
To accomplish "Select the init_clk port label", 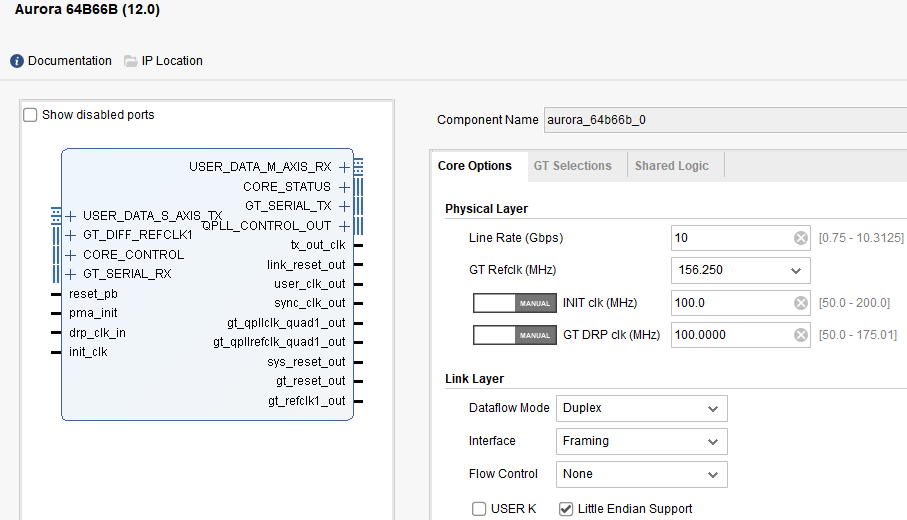I will [x=88, y=352].
